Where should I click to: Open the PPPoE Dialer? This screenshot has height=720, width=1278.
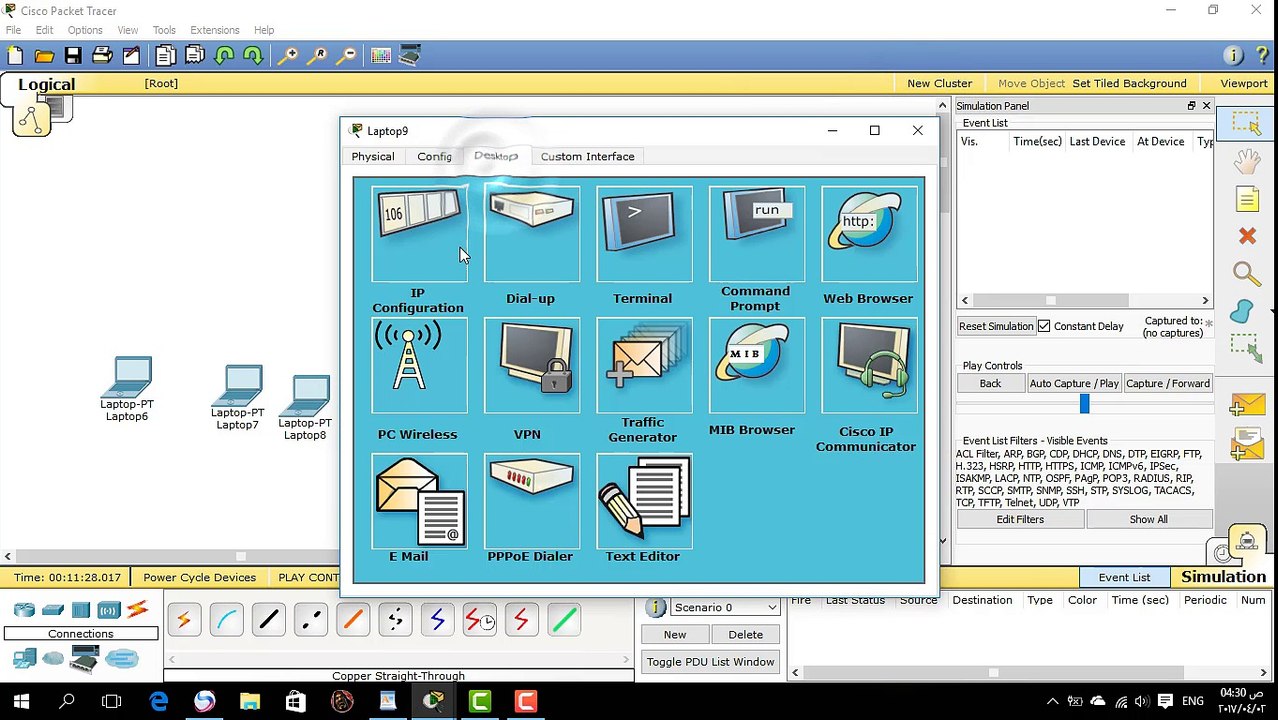[531, 501]
